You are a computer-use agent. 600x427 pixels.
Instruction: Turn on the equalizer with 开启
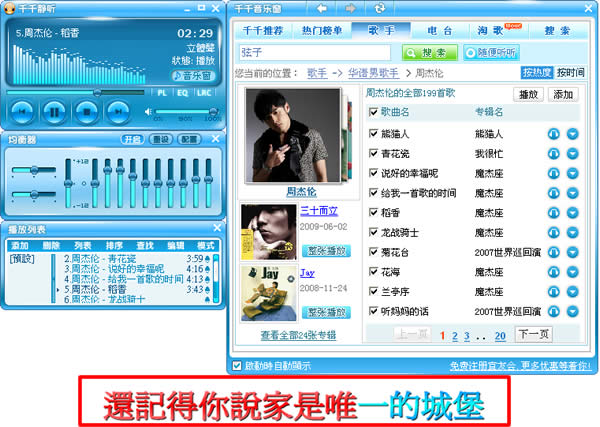pos(132,139)
